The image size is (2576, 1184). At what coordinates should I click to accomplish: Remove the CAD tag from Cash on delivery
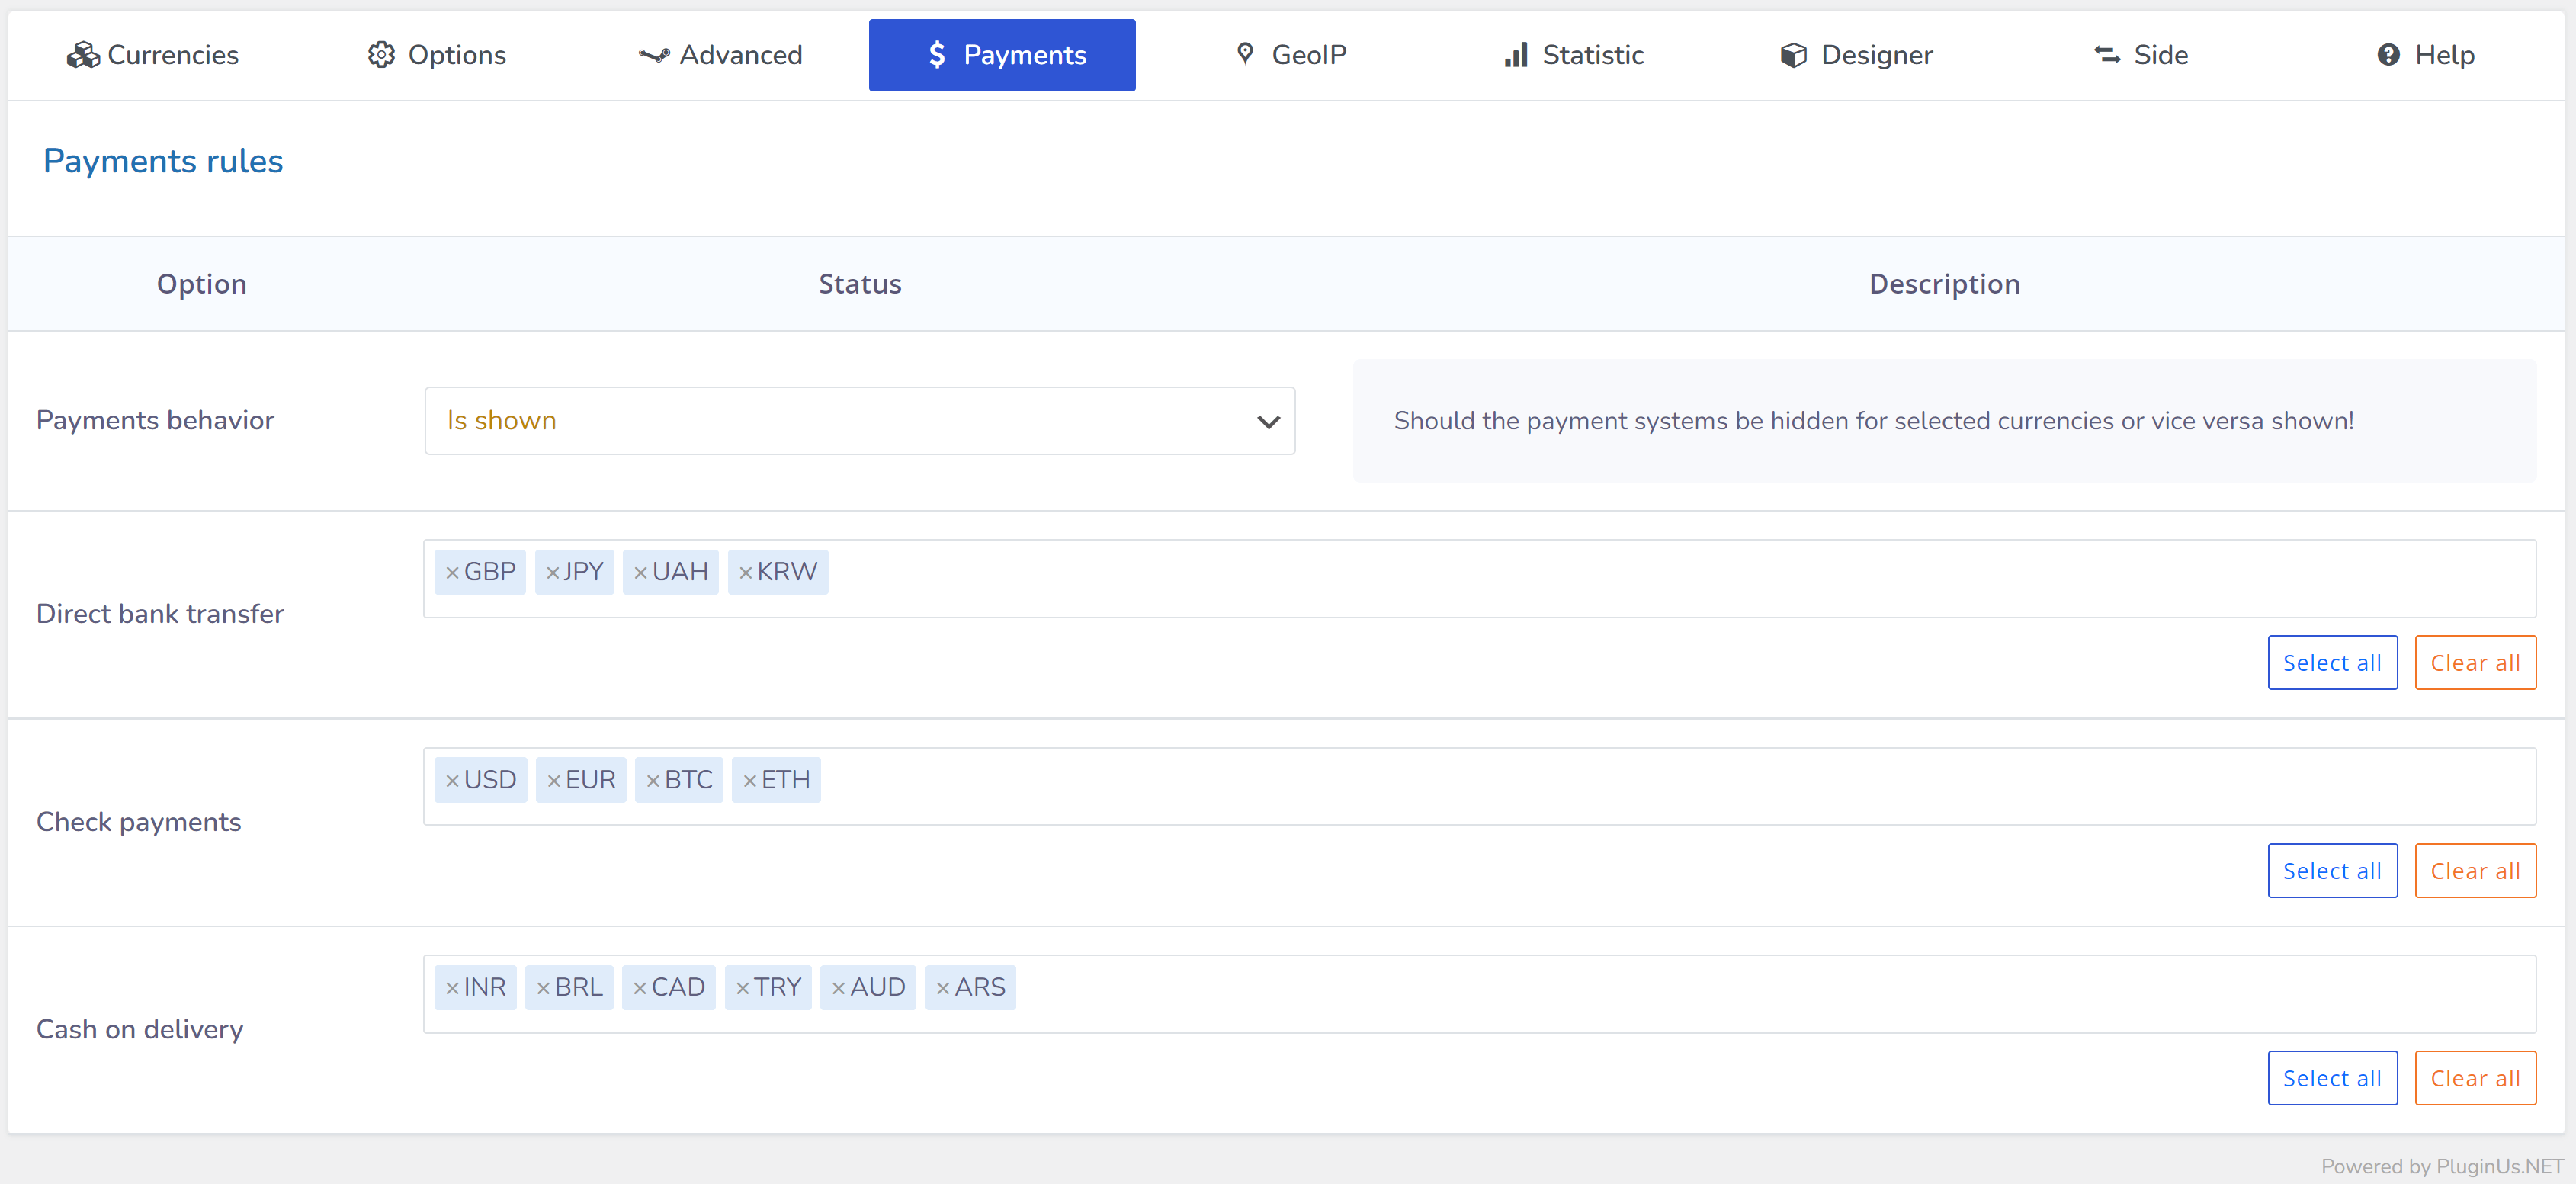pyautogui.click(x=640, y=989)
